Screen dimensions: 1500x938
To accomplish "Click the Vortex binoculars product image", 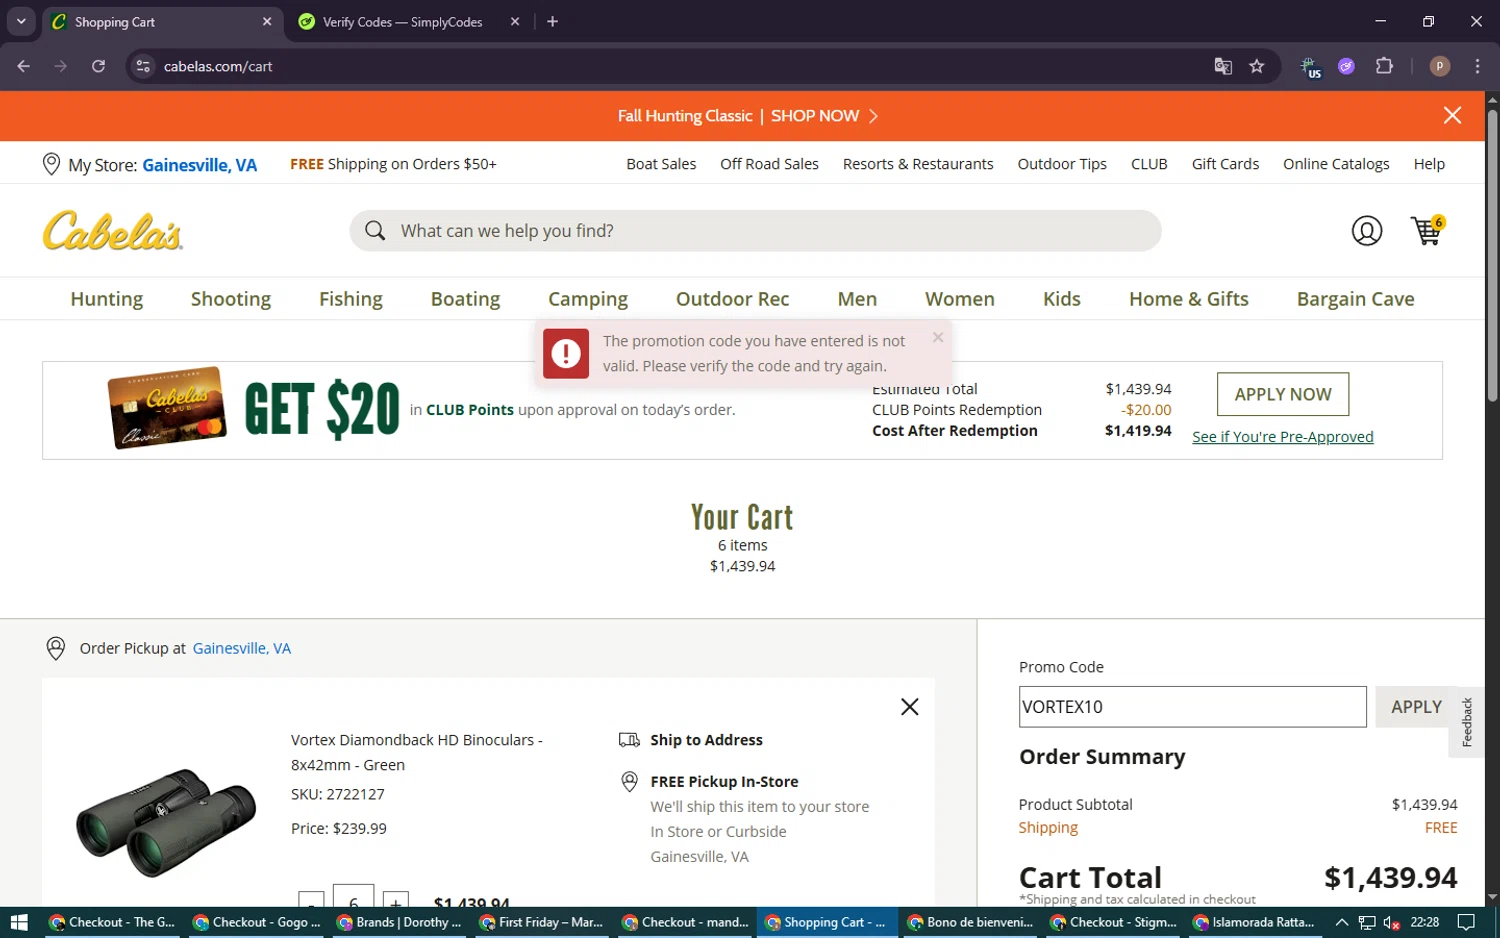I will (166, 822).
